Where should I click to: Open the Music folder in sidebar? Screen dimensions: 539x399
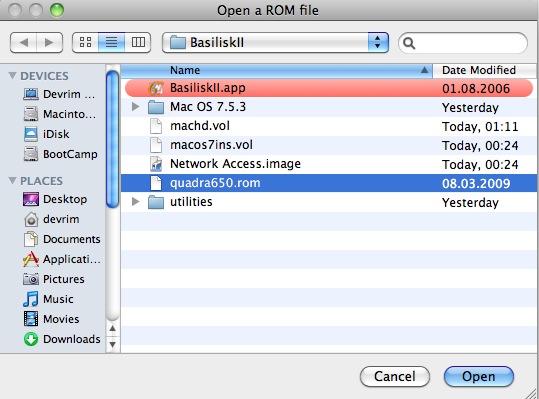48,299
